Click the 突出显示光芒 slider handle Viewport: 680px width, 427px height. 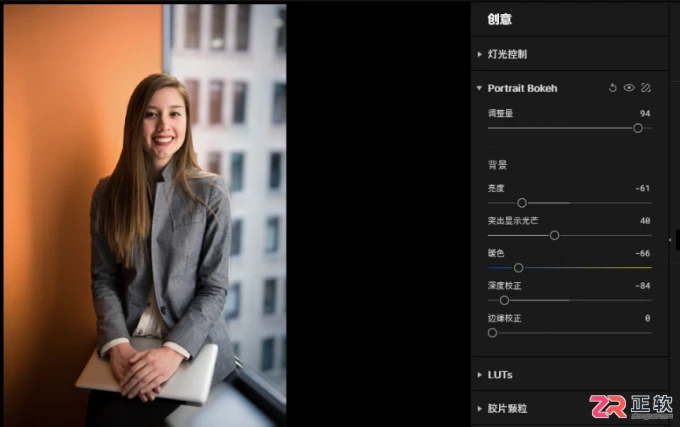point(554,235)
